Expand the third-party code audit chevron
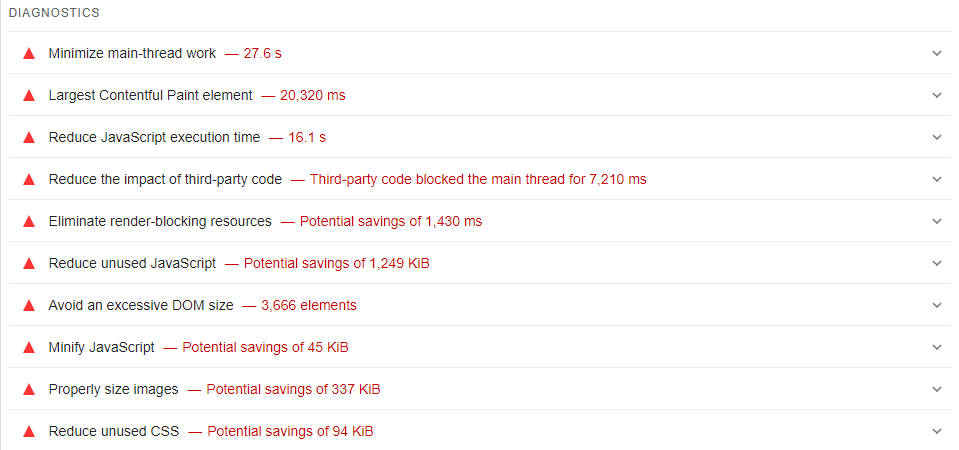This screenshot has height=450, width=959. (x=936, y=179)
